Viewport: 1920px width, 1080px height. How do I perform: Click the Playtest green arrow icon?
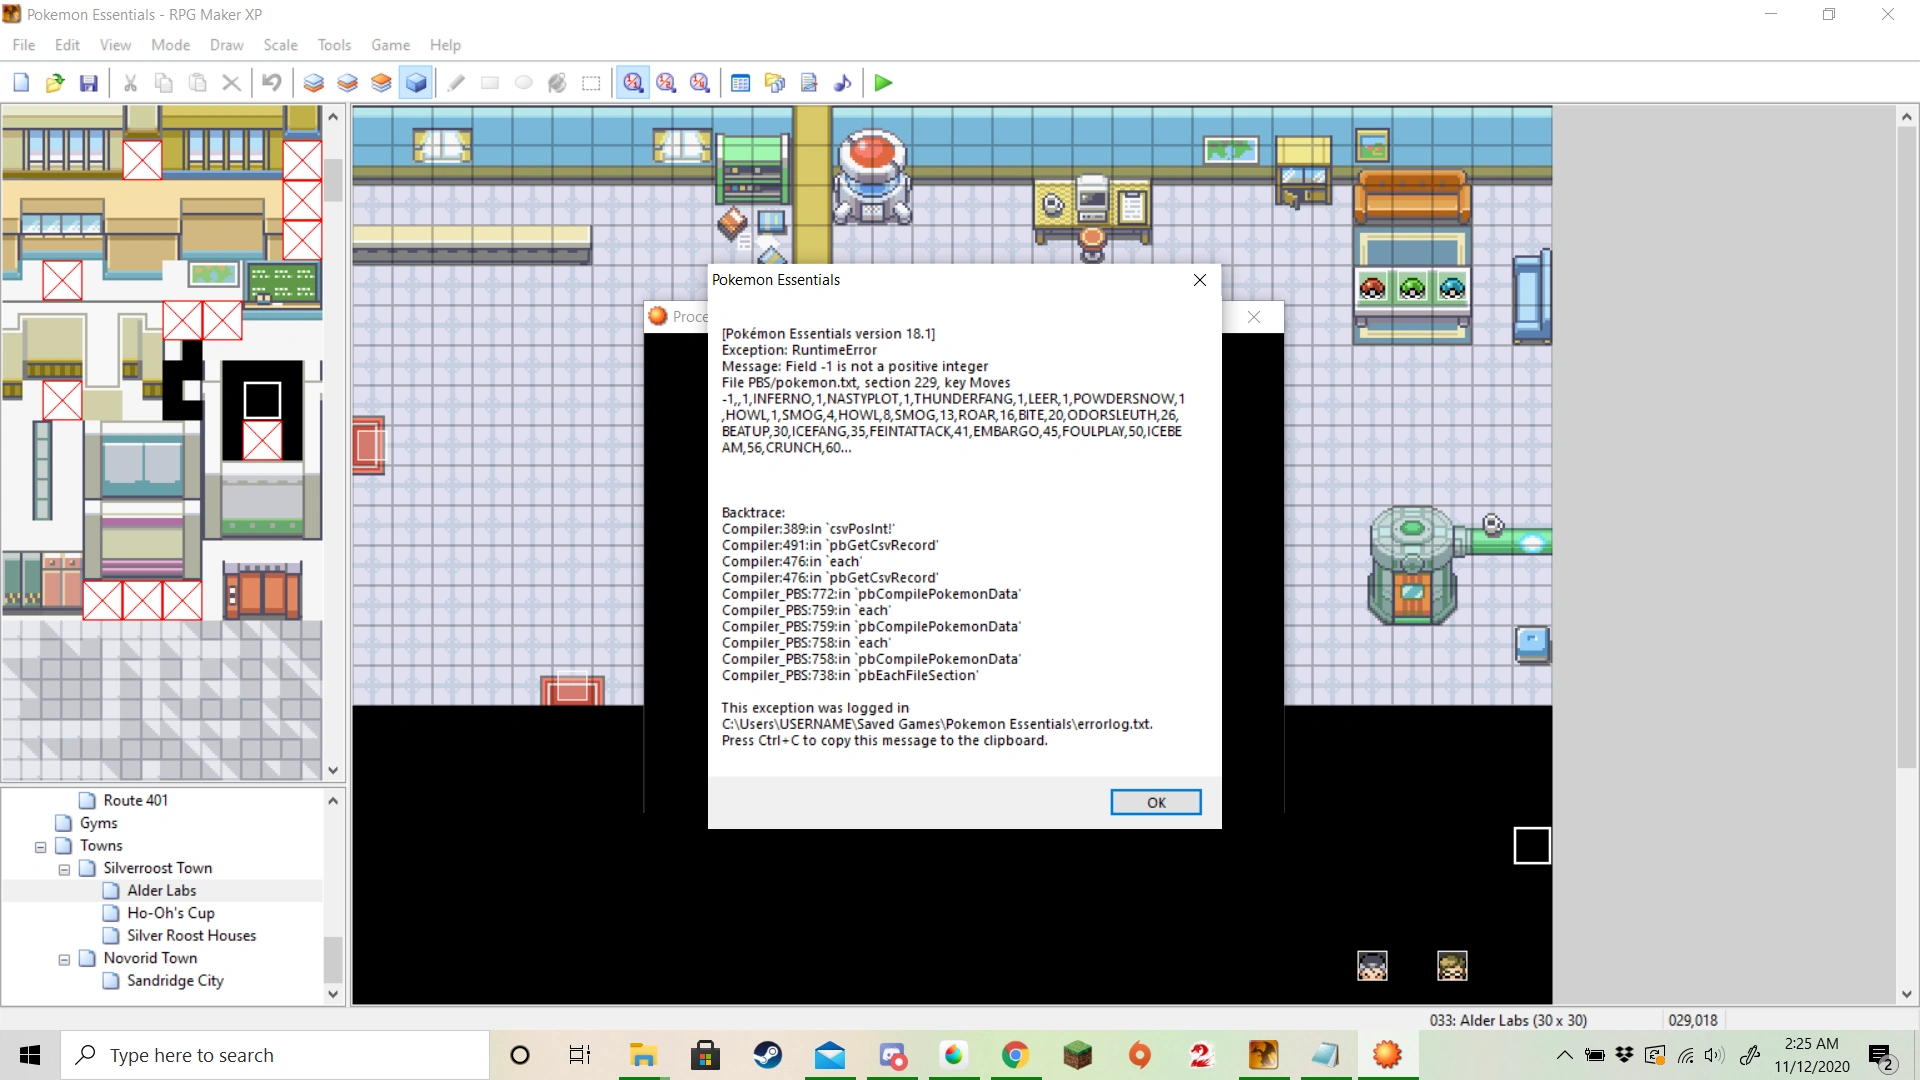point(882,83)
